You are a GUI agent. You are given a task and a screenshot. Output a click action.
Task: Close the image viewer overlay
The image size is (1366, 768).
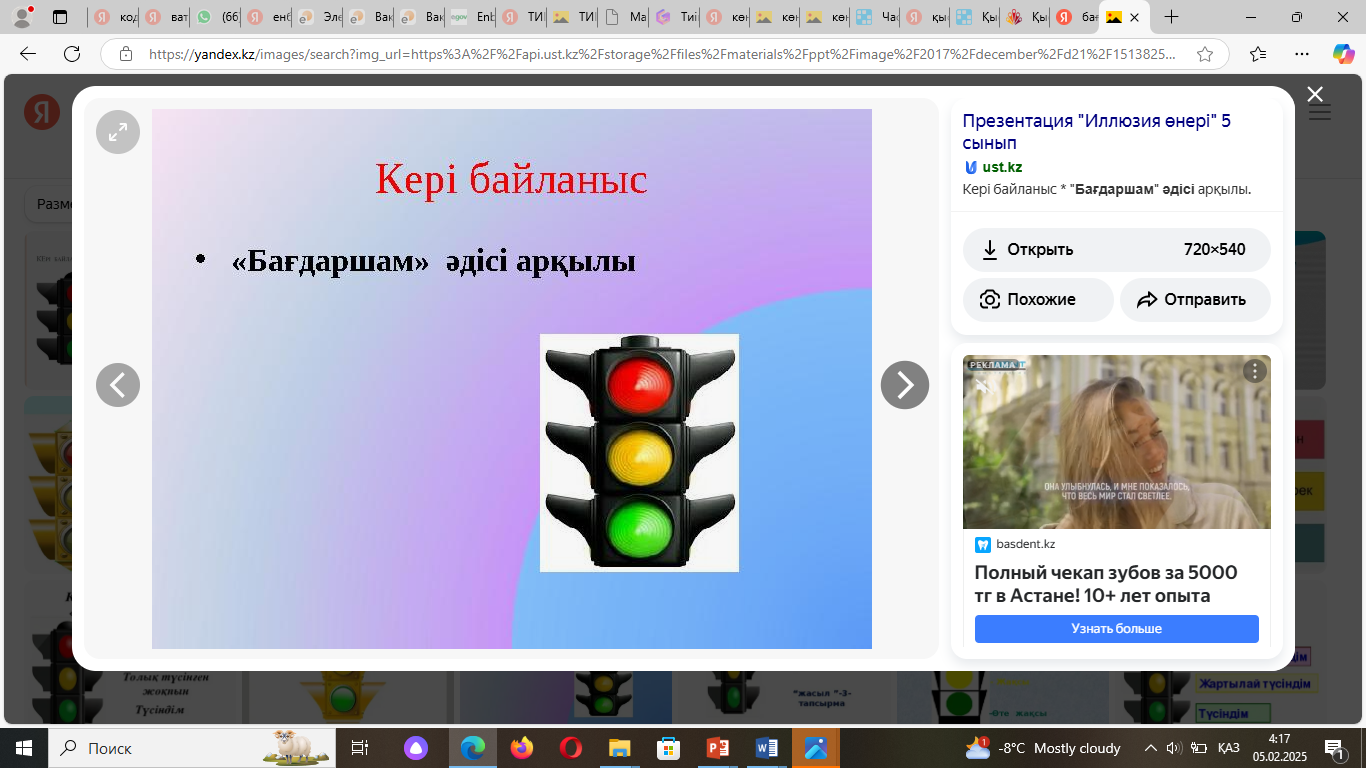(1315, 94)
